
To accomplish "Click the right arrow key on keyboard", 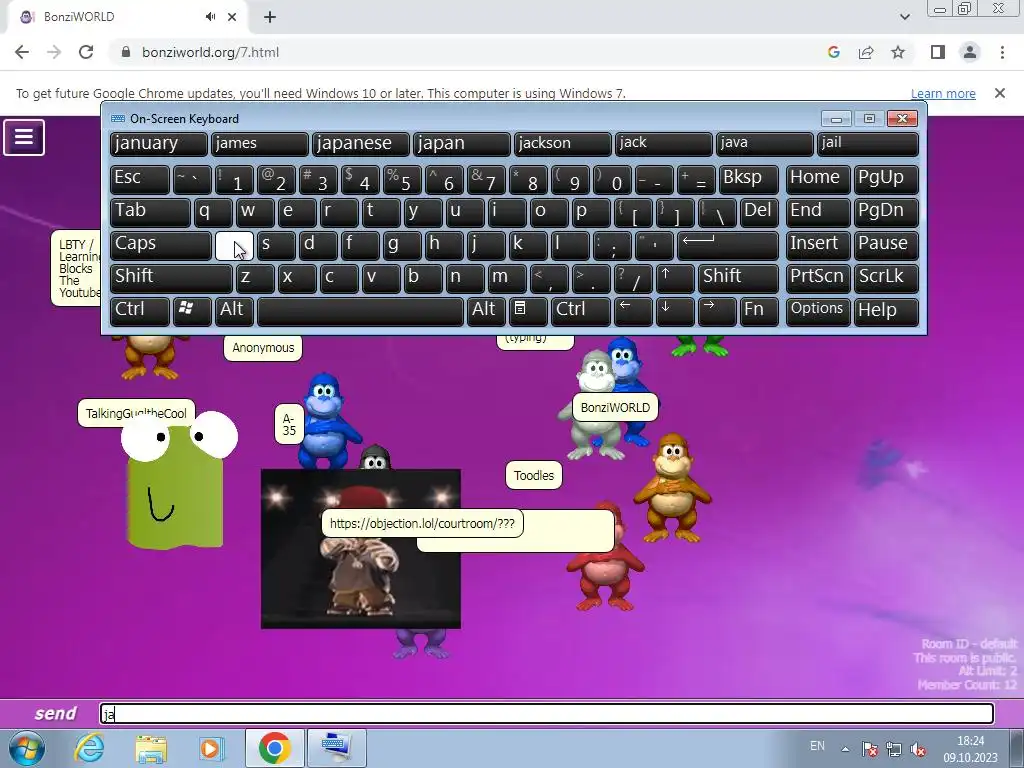I will (x=716, y=310).
